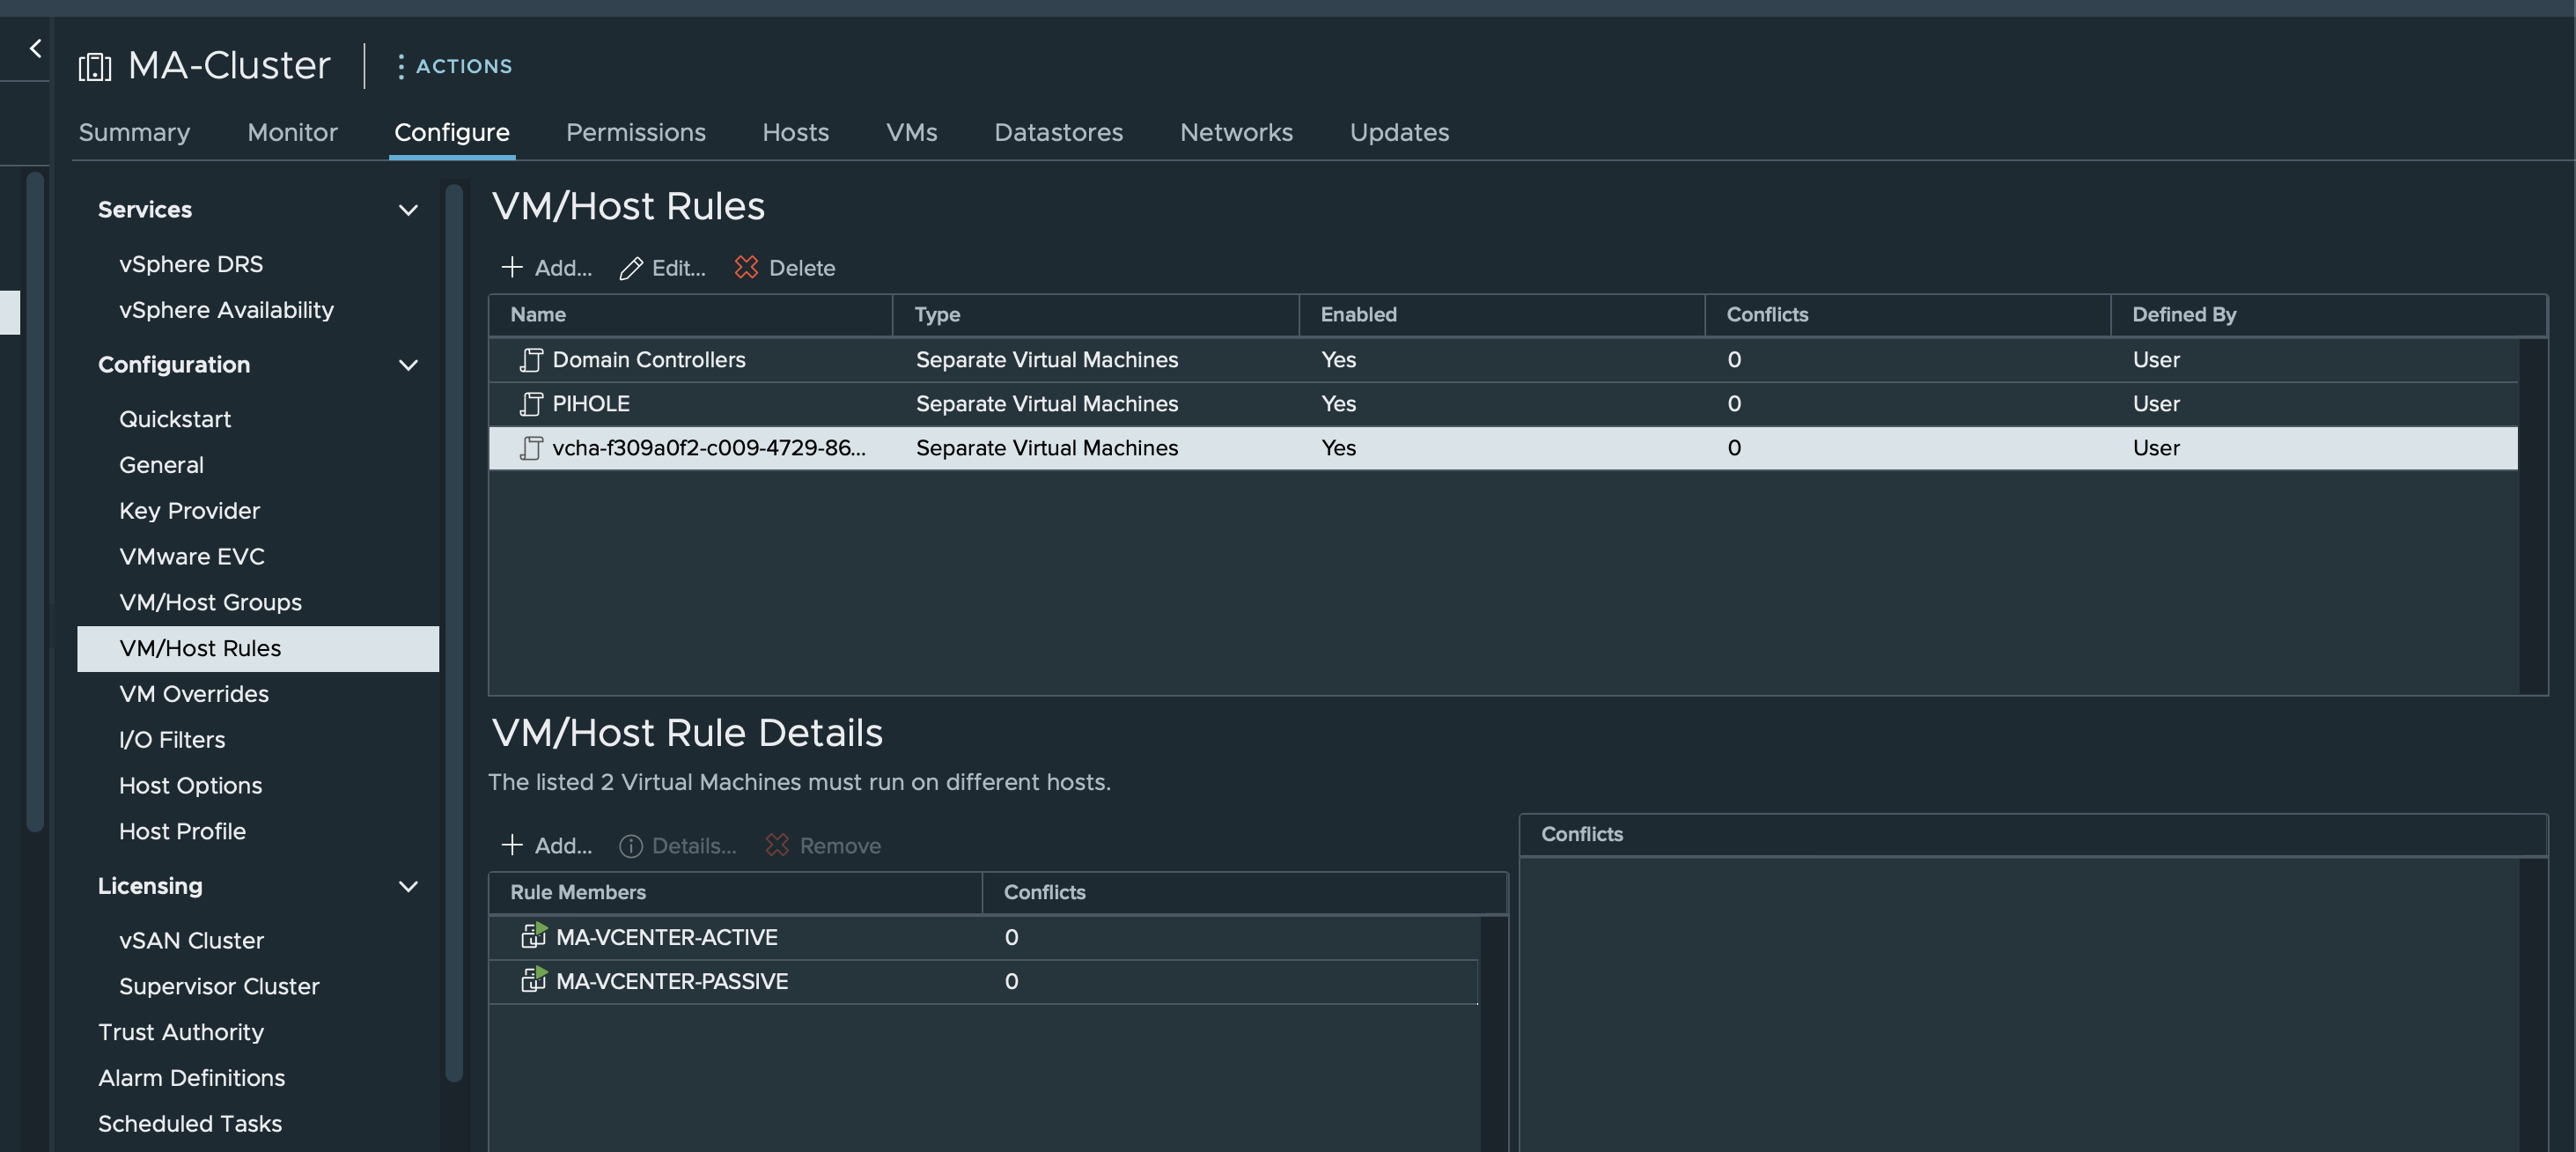The height and width of the screenshot is (1152, 2576).
Task: Select the Domain Controllers rule name
Action: point(649,360)
